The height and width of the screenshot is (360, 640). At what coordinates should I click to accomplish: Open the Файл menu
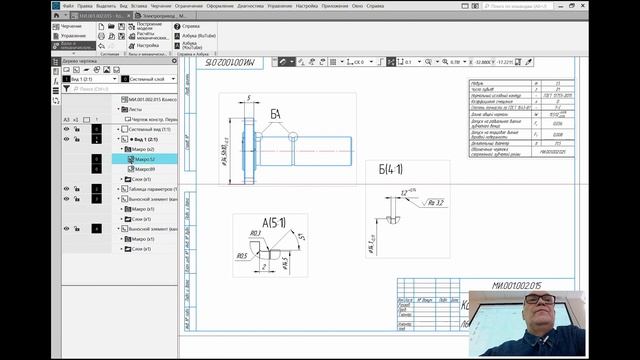pos(68,6)
